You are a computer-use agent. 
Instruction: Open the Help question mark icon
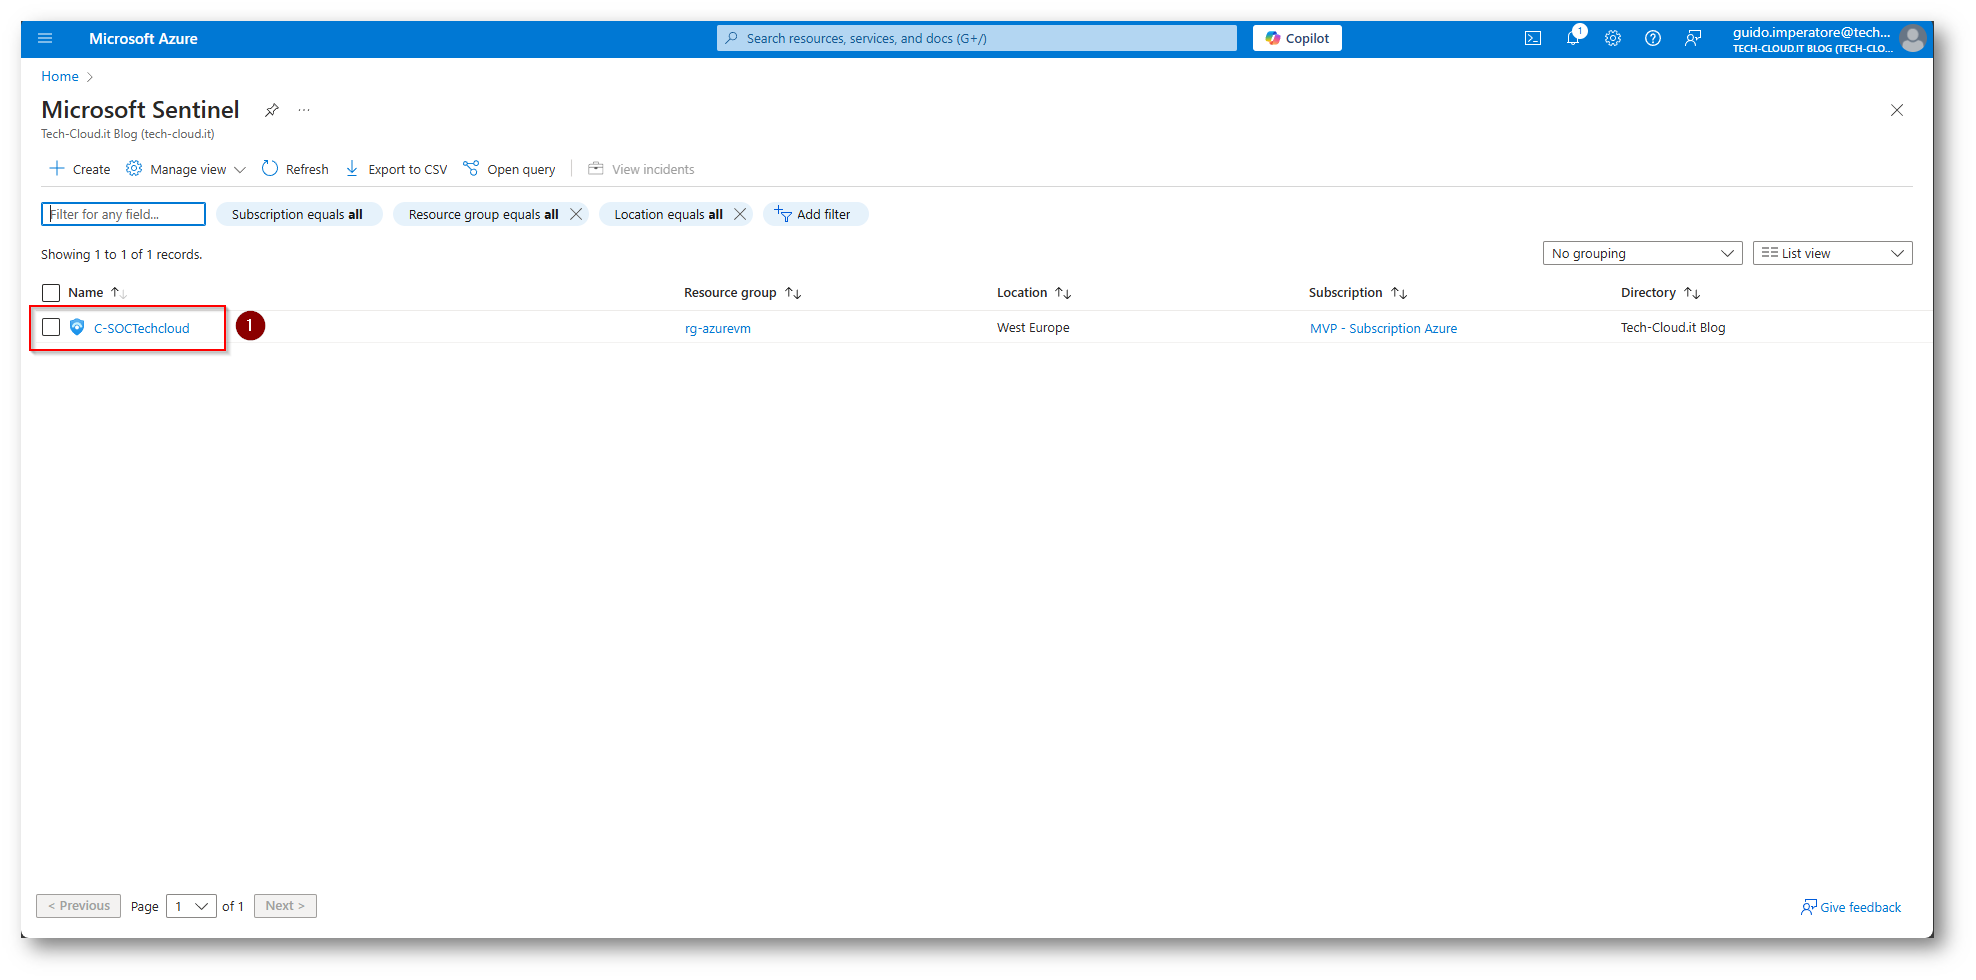[x=1653, y=39]
